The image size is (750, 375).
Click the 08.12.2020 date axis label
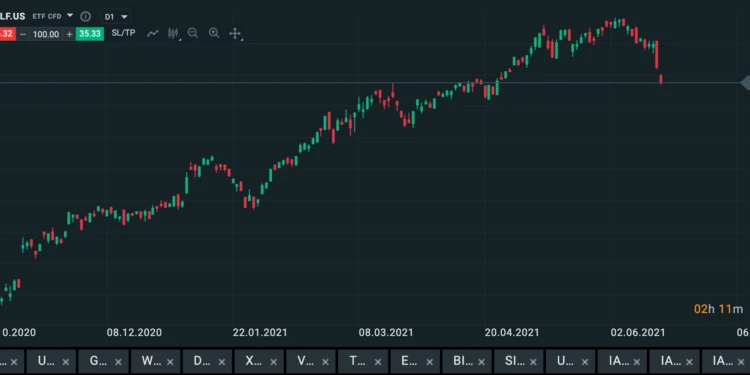[x=134, y=332]
